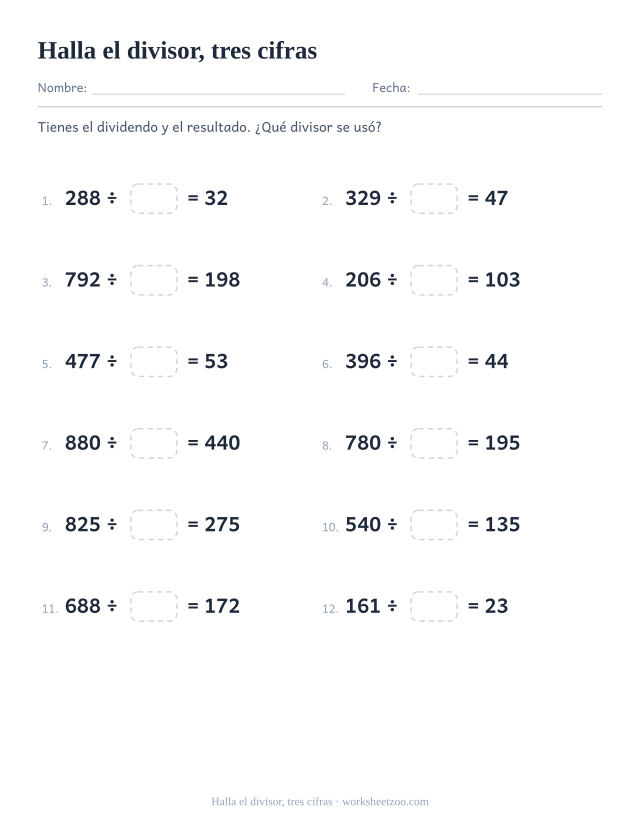Click the dividend 477
Viewport: 640px width, 829px height.
(x=82, y=362)
